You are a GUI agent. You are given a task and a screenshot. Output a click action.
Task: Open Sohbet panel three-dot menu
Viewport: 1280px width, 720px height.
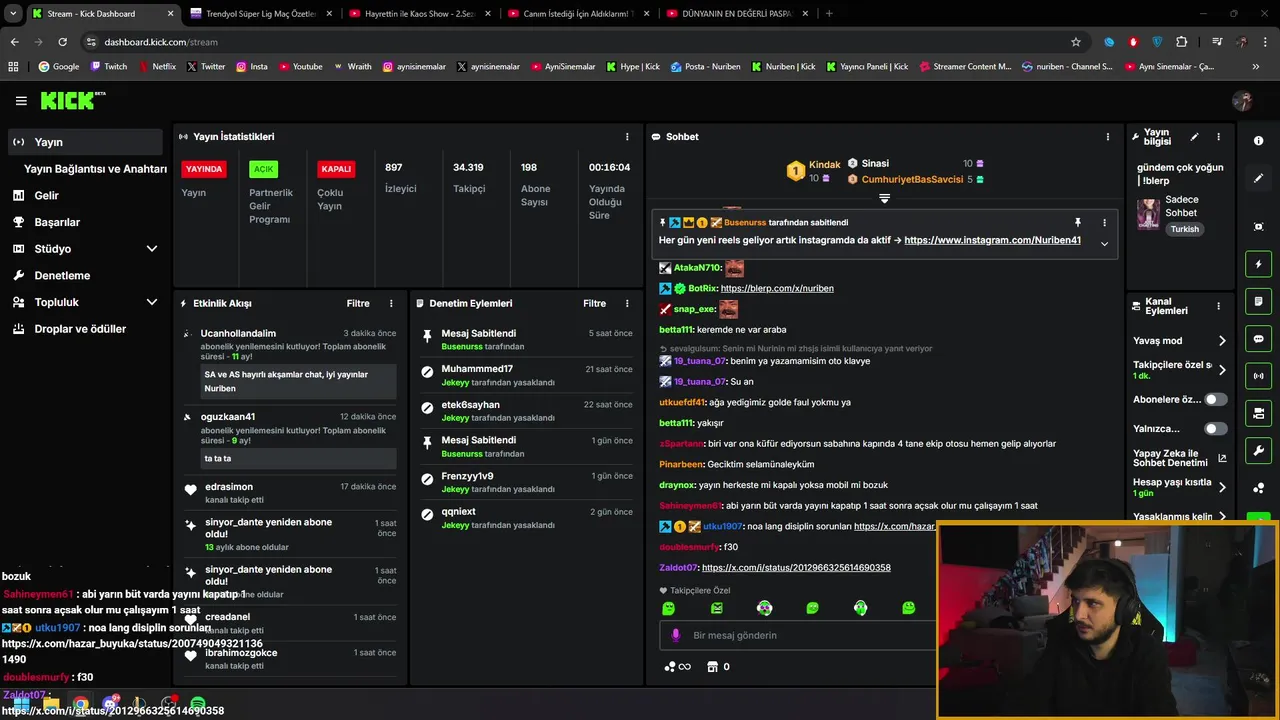1107,137
